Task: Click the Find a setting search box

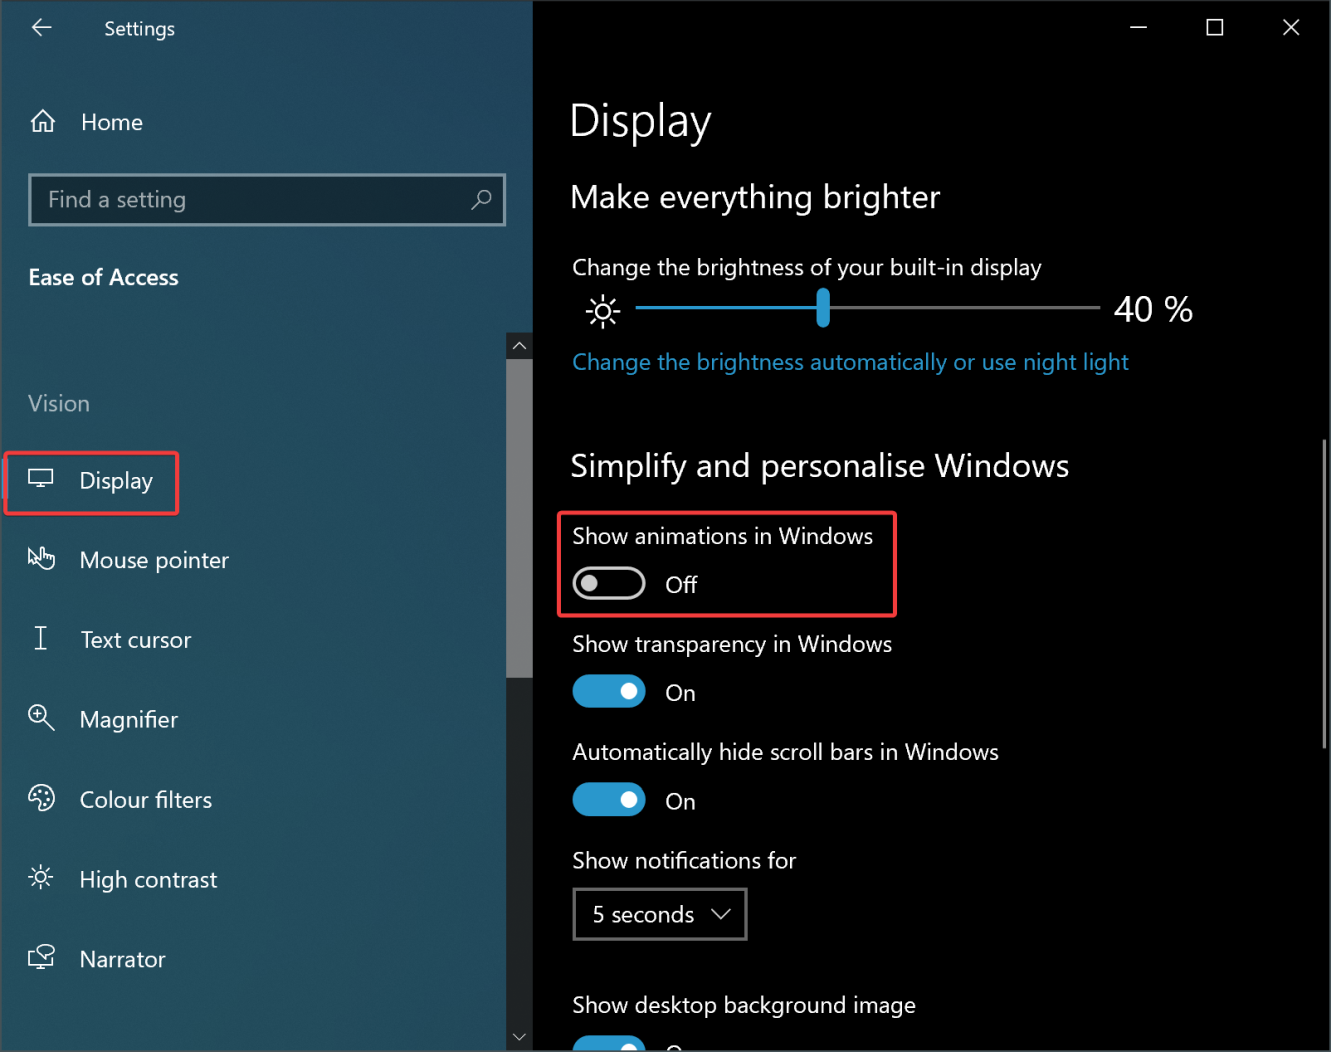Action: coord(267,199)
